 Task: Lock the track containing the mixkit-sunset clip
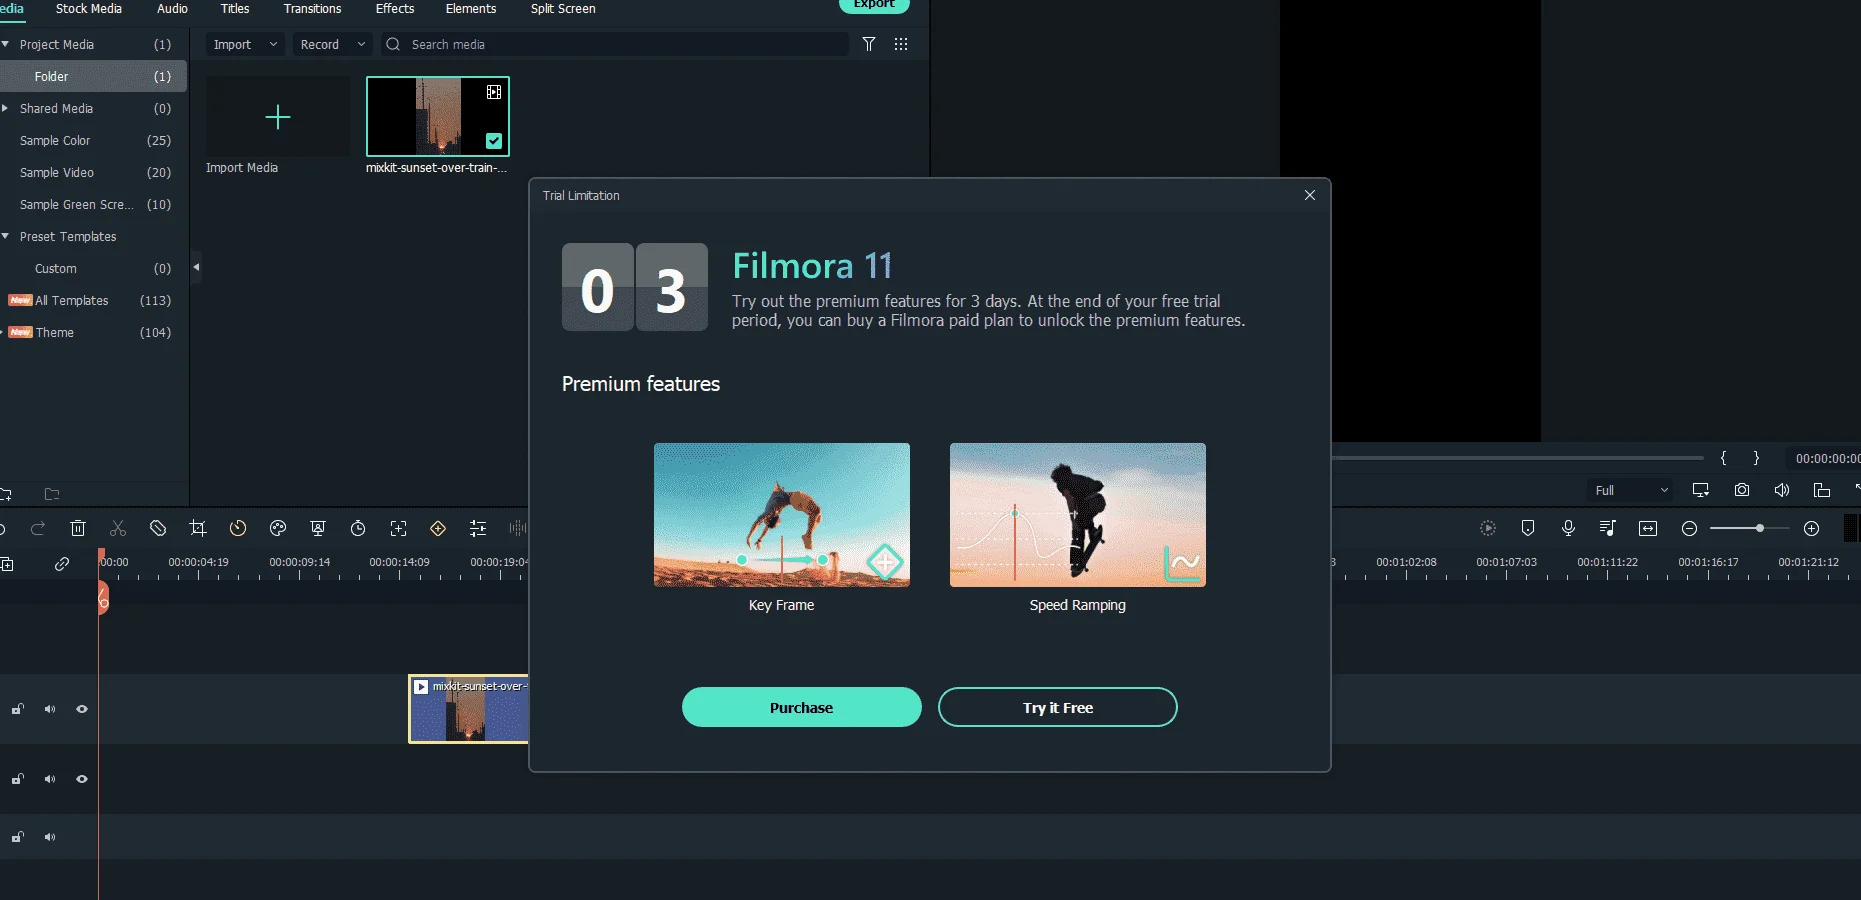(x=17, y=709)
